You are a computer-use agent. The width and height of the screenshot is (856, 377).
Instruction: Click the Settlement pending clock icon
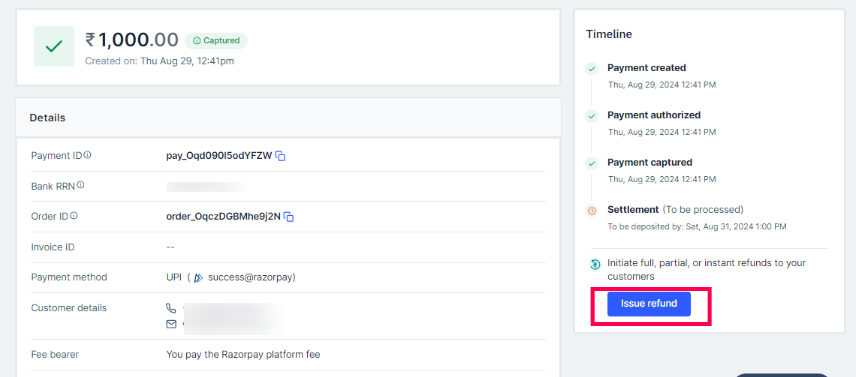(x=592, y=211)
